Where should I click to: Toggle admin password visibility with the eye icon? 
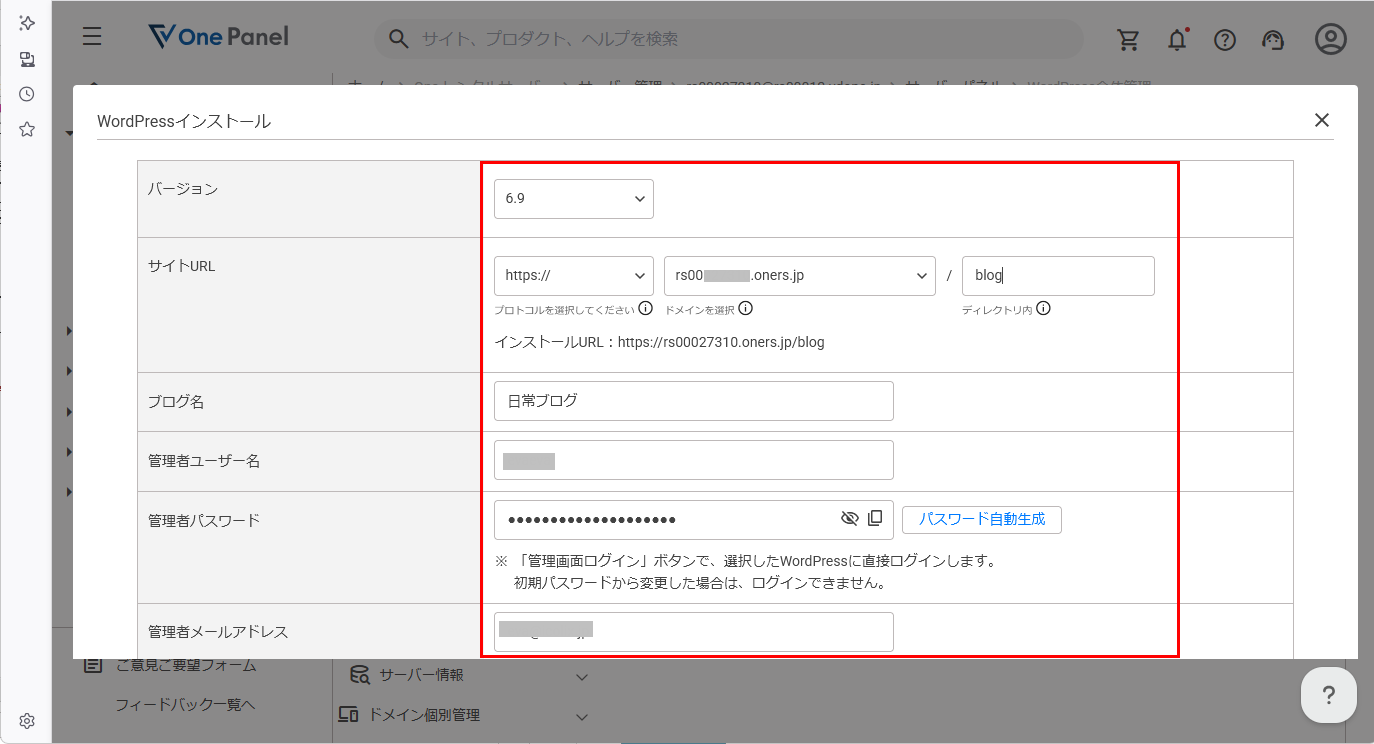click(x=850, y=518)
